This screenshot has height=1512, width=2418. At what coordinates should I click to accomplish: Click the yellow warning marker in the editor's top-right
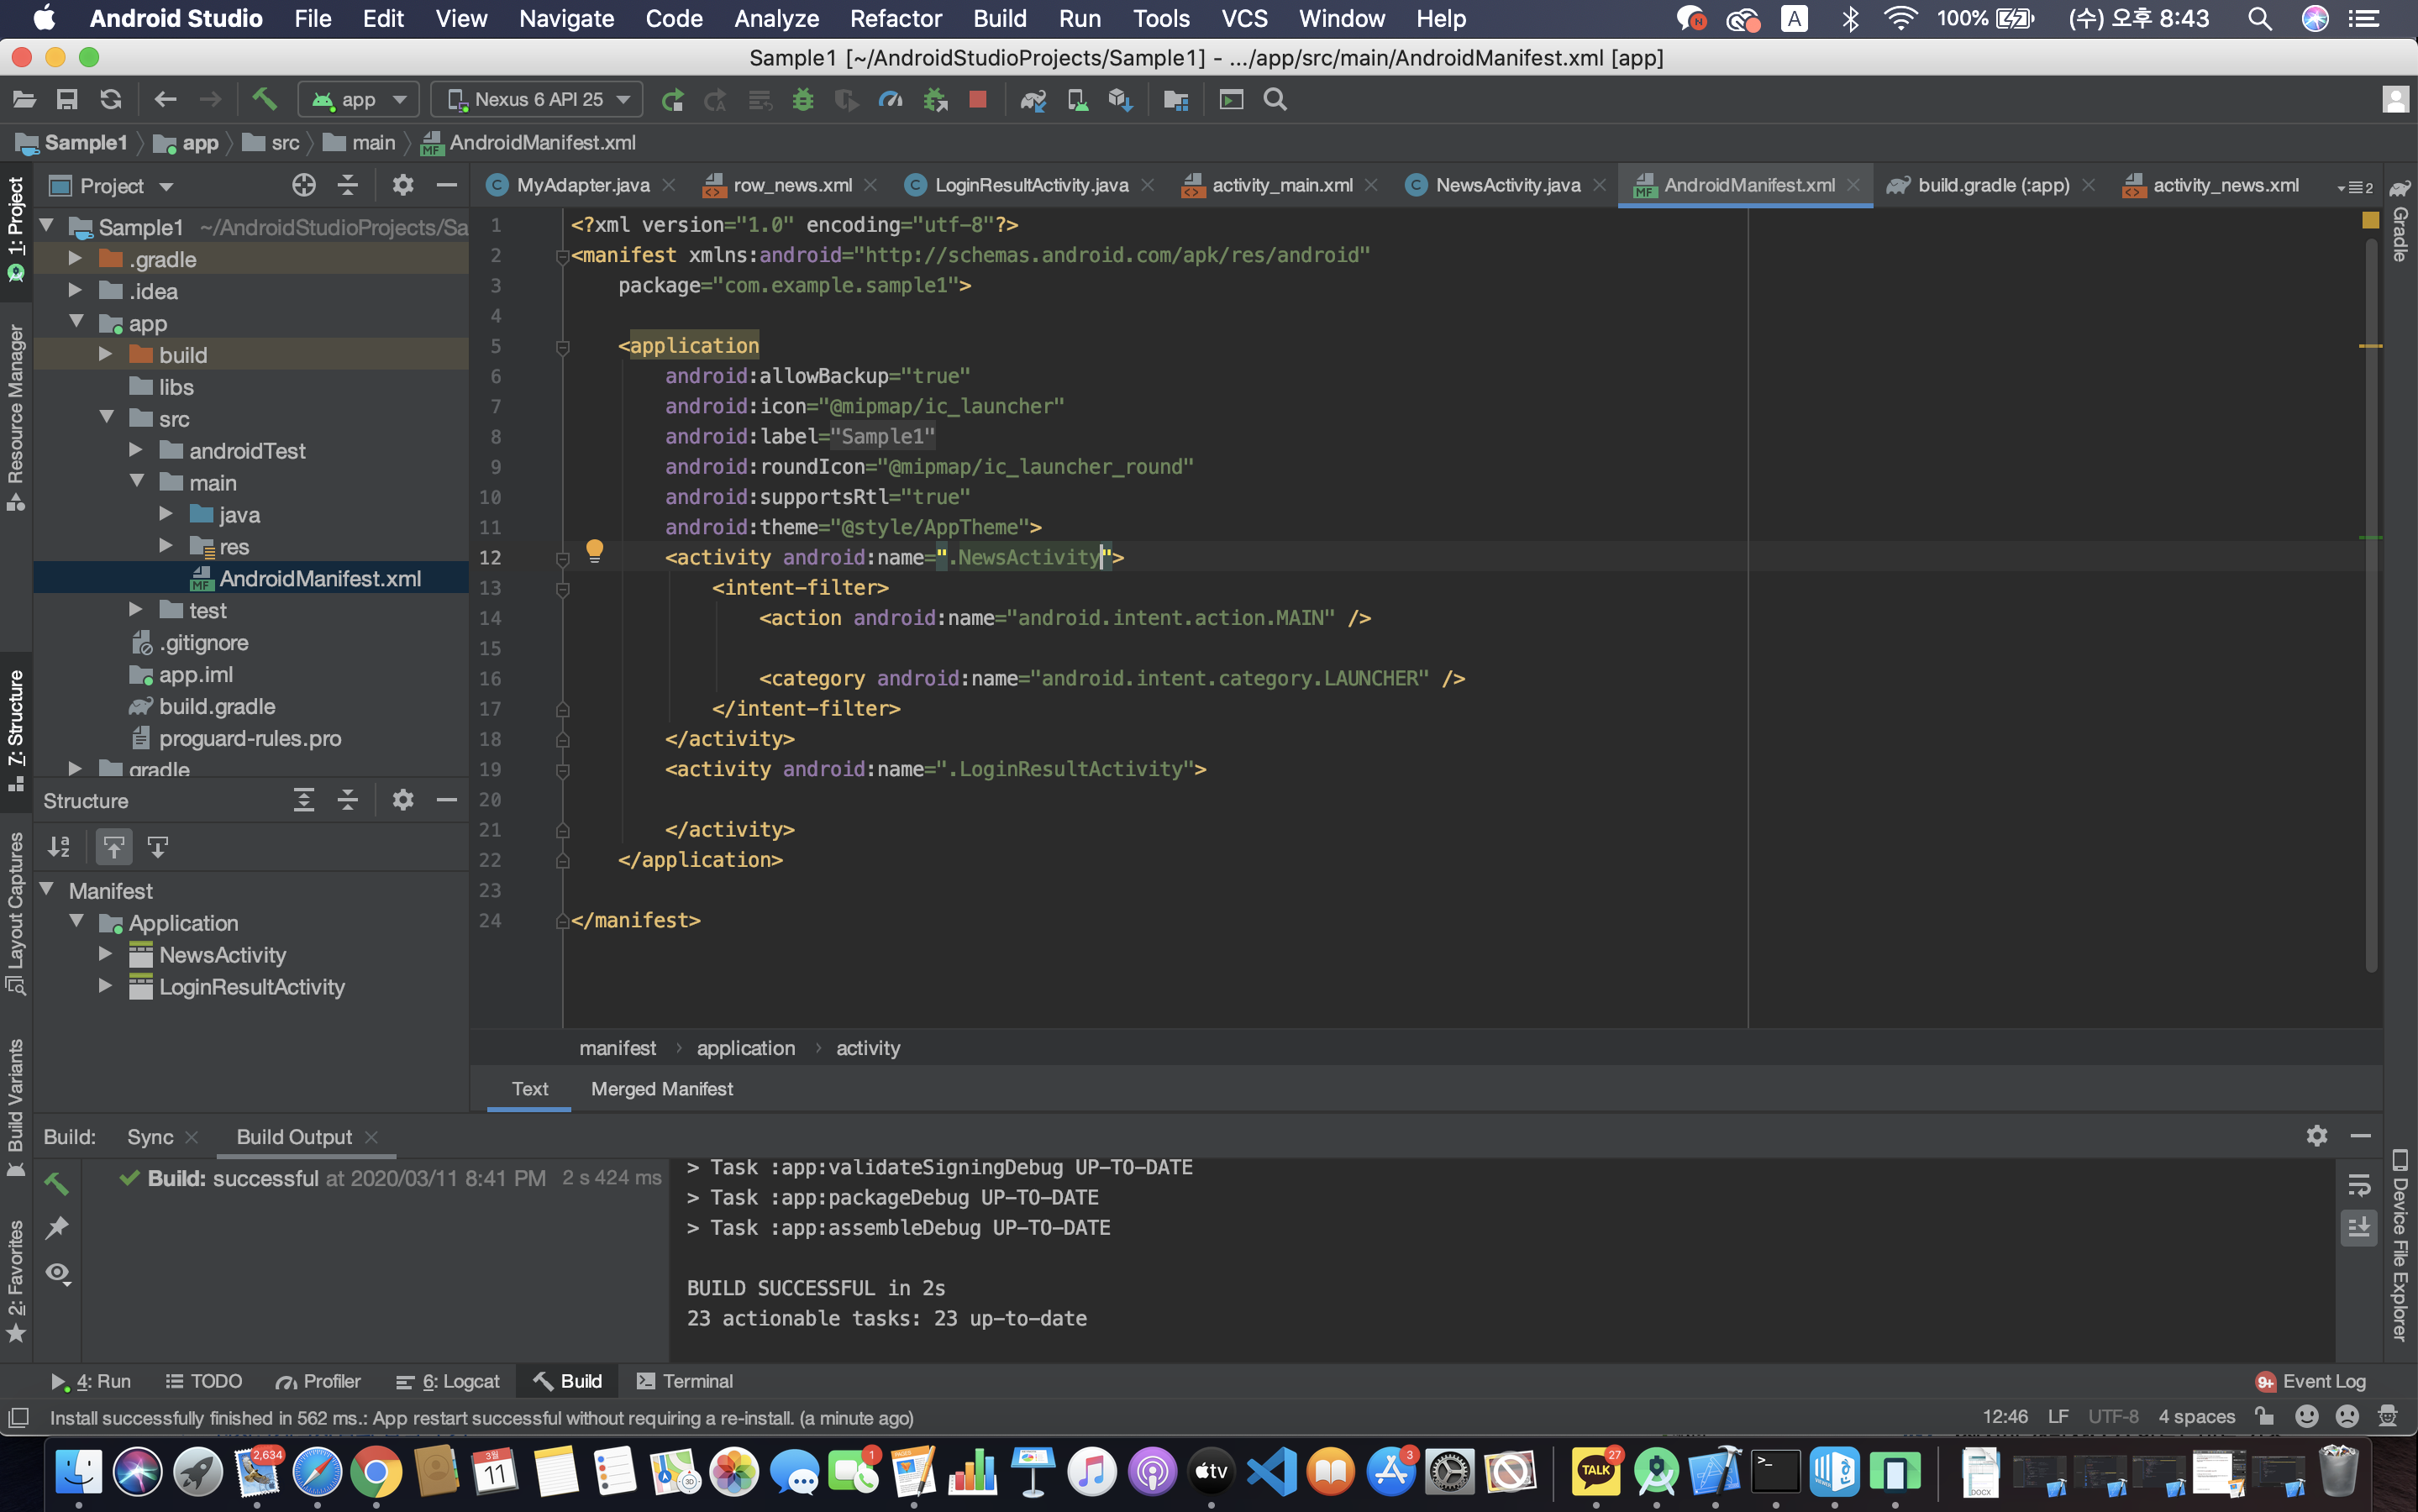click(x=2370, y=220)
